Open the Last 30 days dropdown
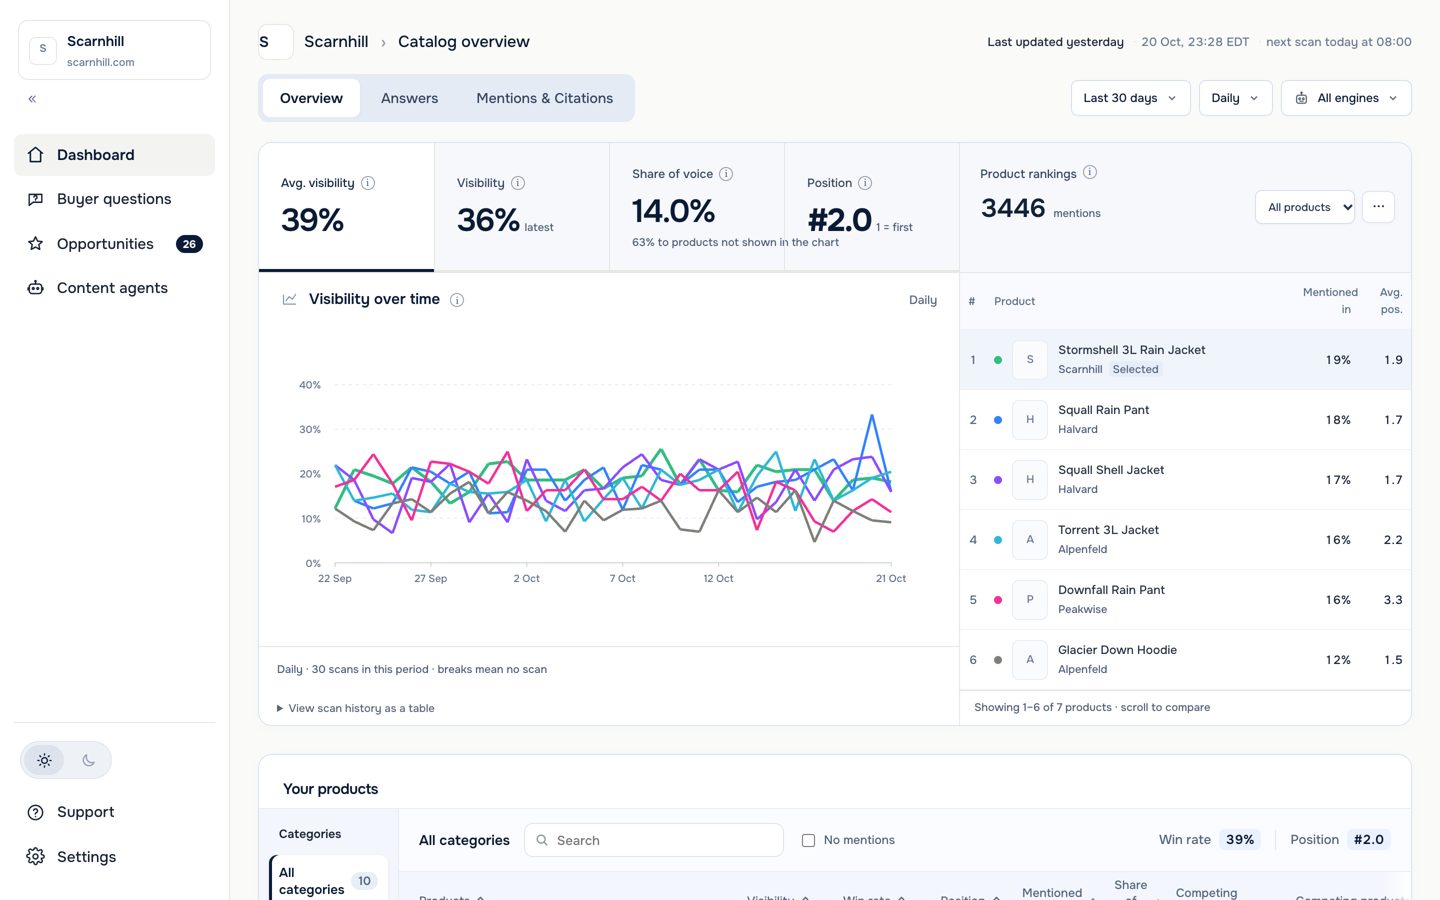Screen dimensions: 1440x900 (x=1130, y=98)
